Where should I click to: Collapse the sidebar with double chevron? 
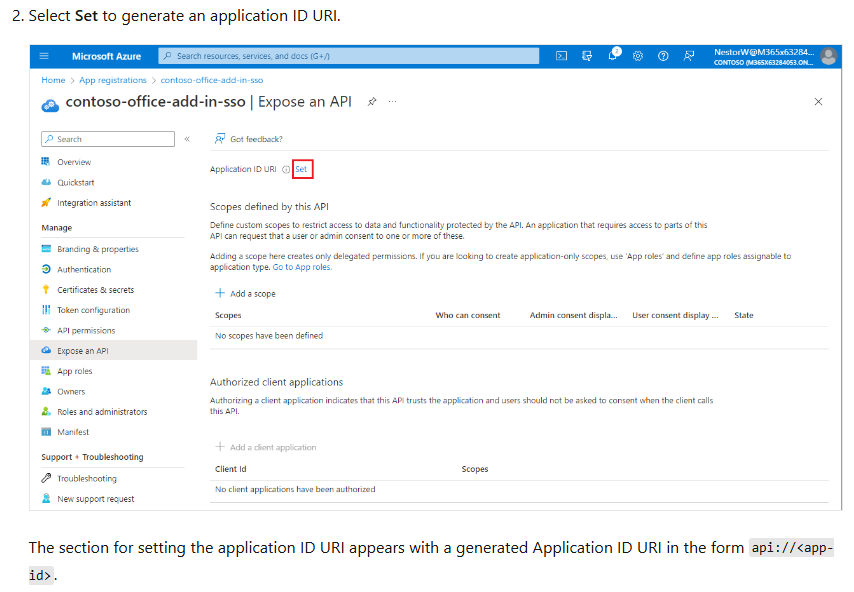(187, 139)
